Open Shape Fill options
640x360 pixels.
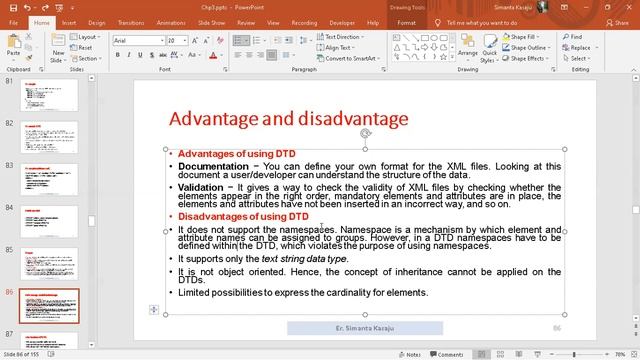[521, 37]
